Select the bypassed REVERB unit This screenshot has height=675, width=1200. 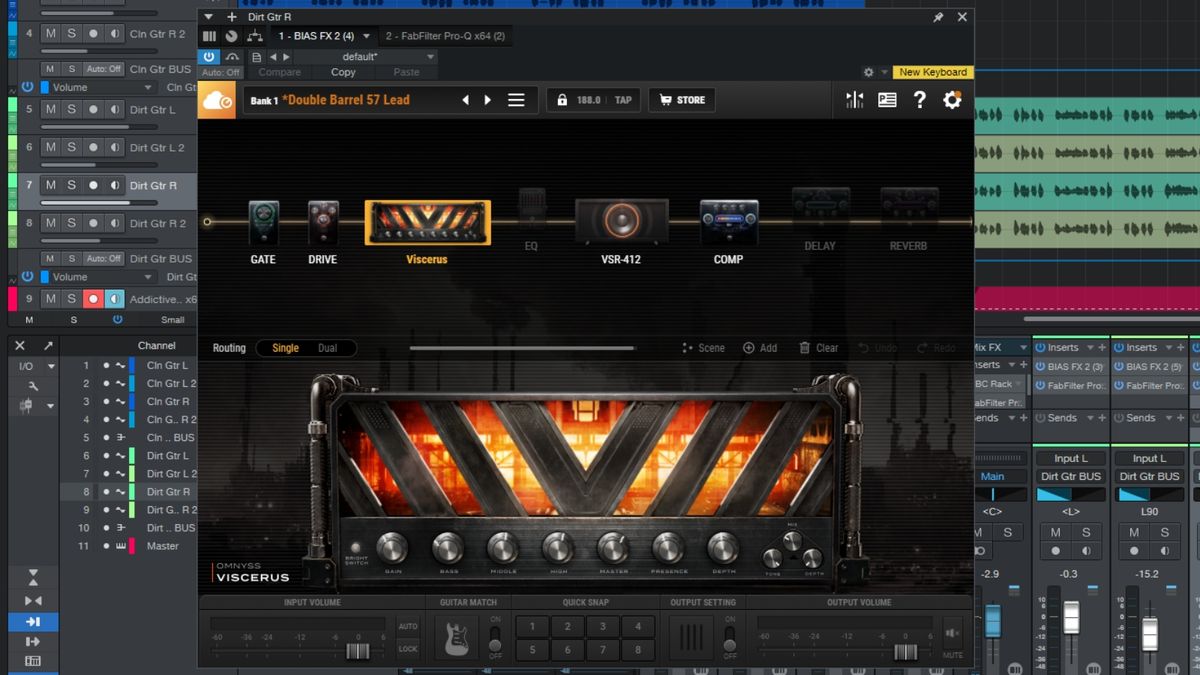pos(909,208)
